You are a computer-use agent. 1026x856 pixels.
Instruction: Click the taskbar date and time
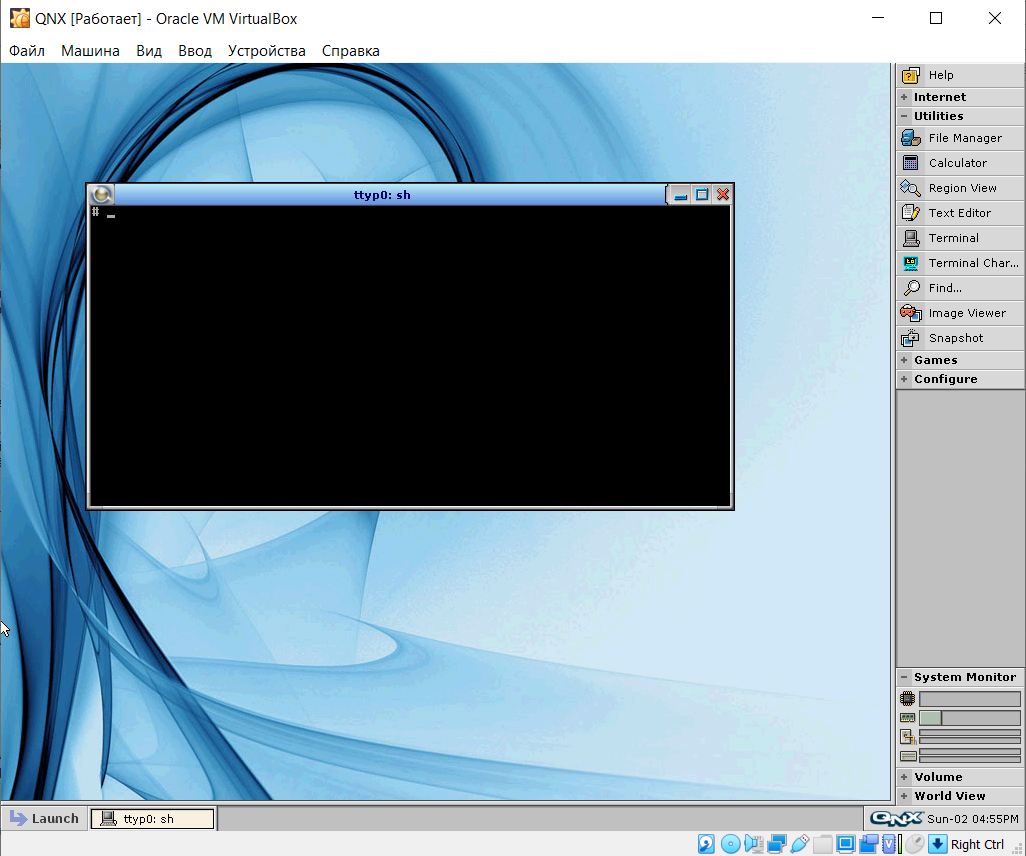click(973, 819)
